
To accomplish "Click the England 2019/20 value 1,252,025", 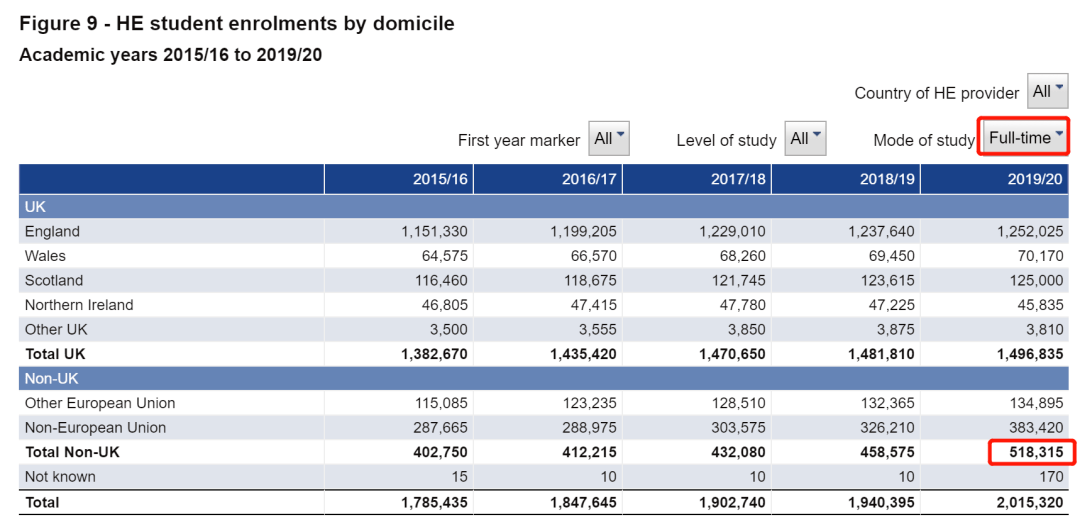I will pos(1030,231).
